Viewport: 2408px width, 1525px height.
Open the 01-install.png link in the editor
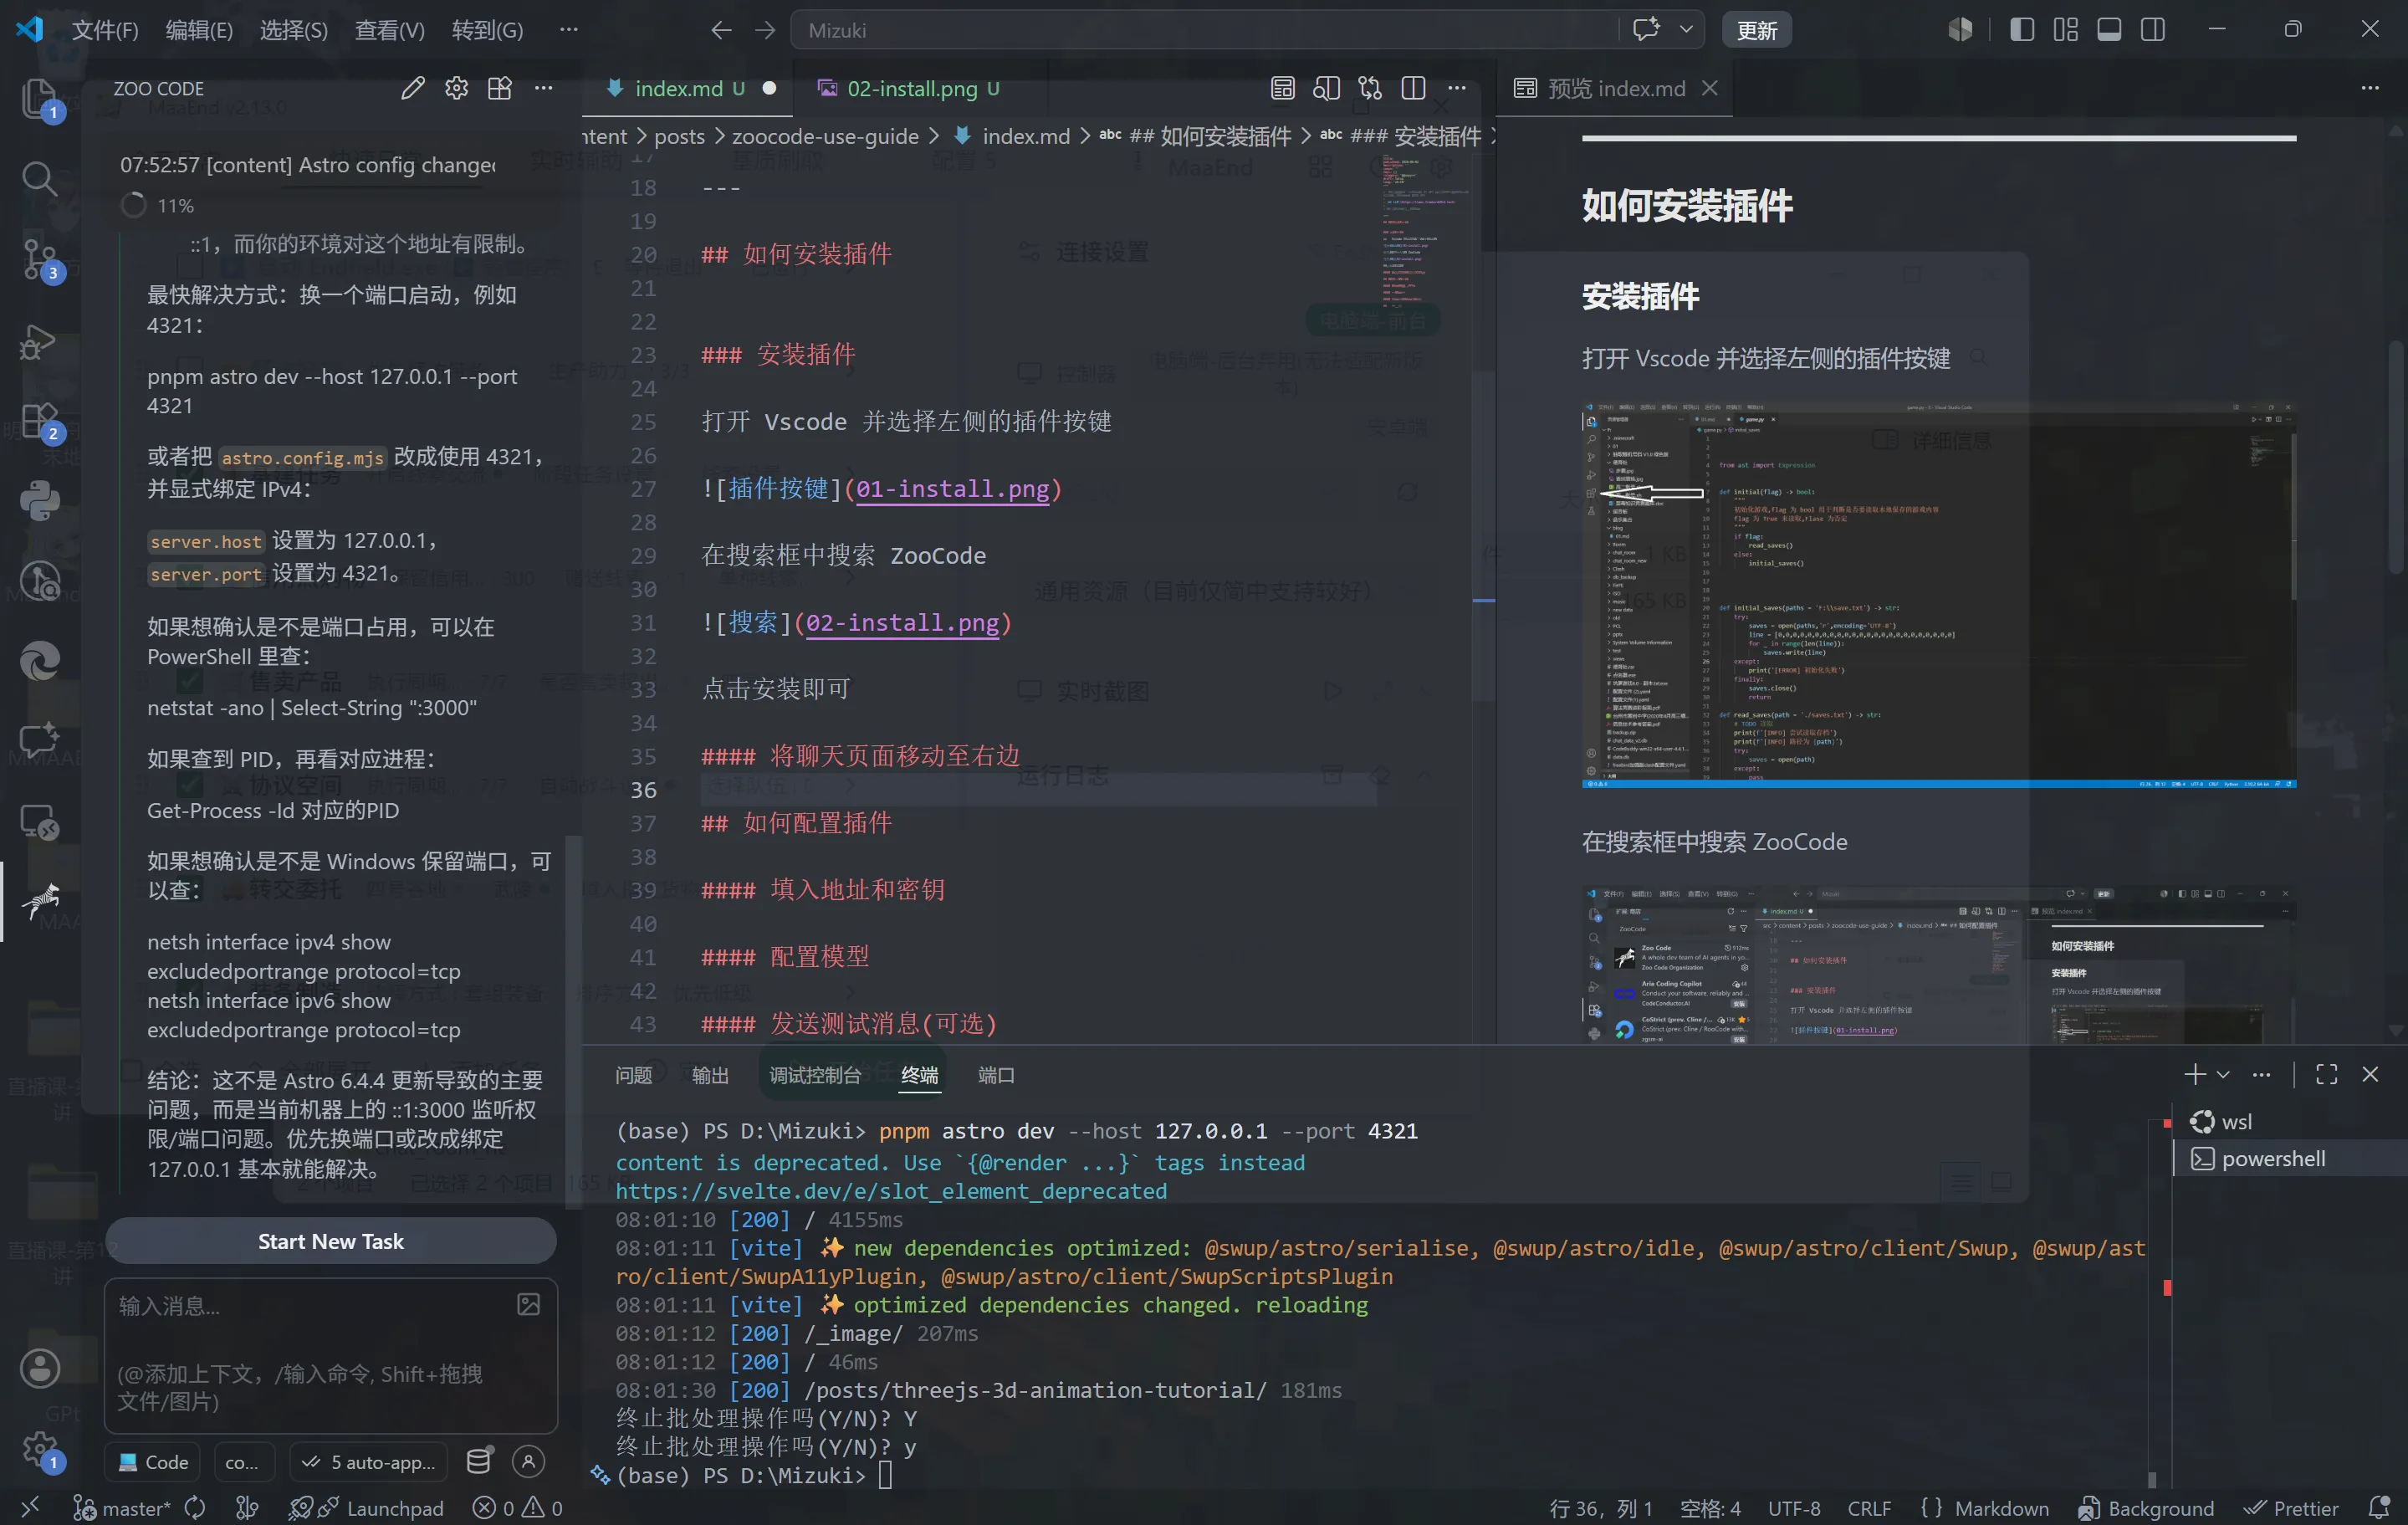(x=952, y=488)
